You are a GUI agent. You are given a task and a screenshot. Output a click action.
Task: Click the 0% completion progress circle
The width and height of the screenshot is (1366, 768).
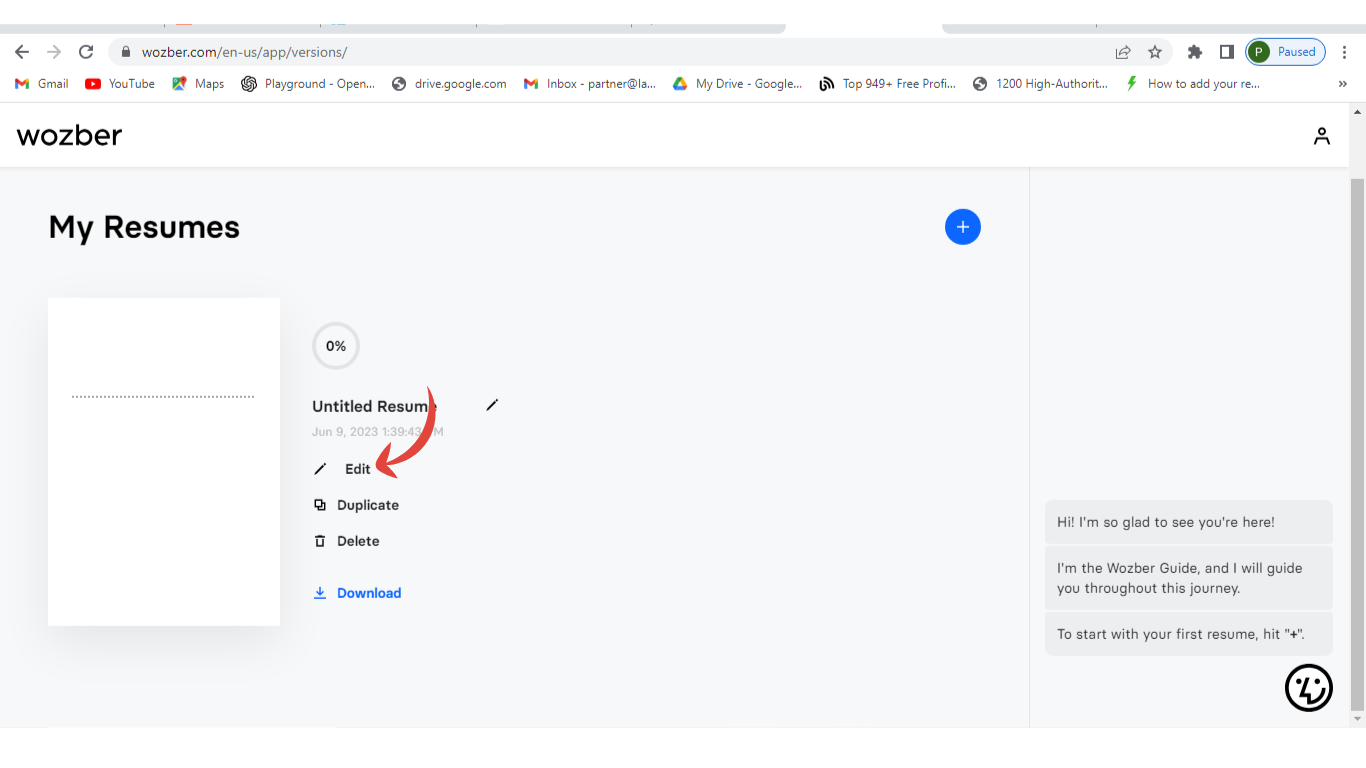(x=336, y=346)
